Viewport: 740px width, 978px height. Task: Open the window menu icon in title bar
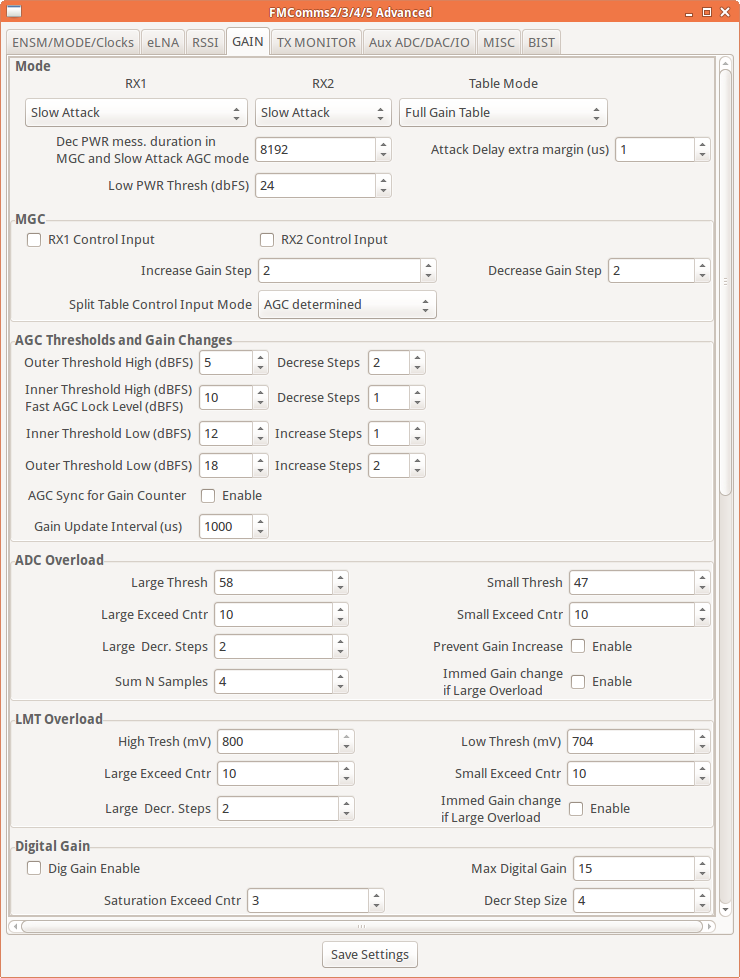14,12
